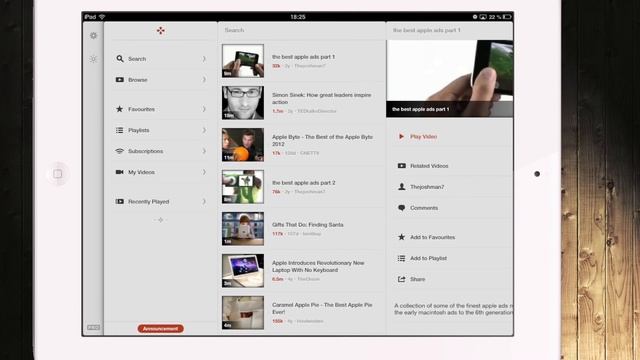640x360 pixels.
Task: Tap the Recently Played icon
Action: pos(119,201)
